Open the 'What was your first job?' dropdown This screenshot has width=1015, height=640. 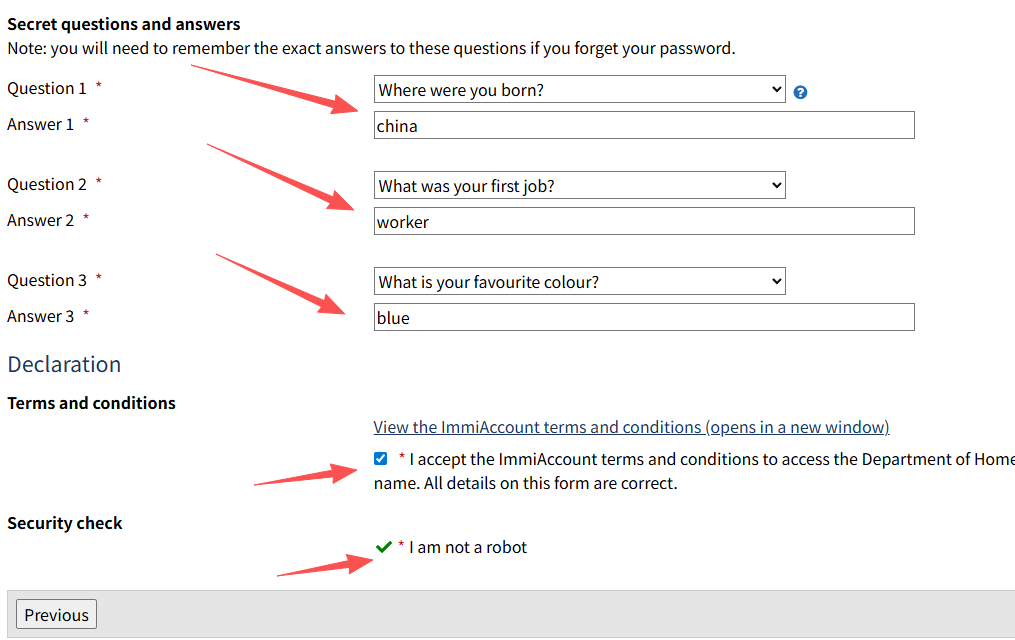click(x=579, y=185)
